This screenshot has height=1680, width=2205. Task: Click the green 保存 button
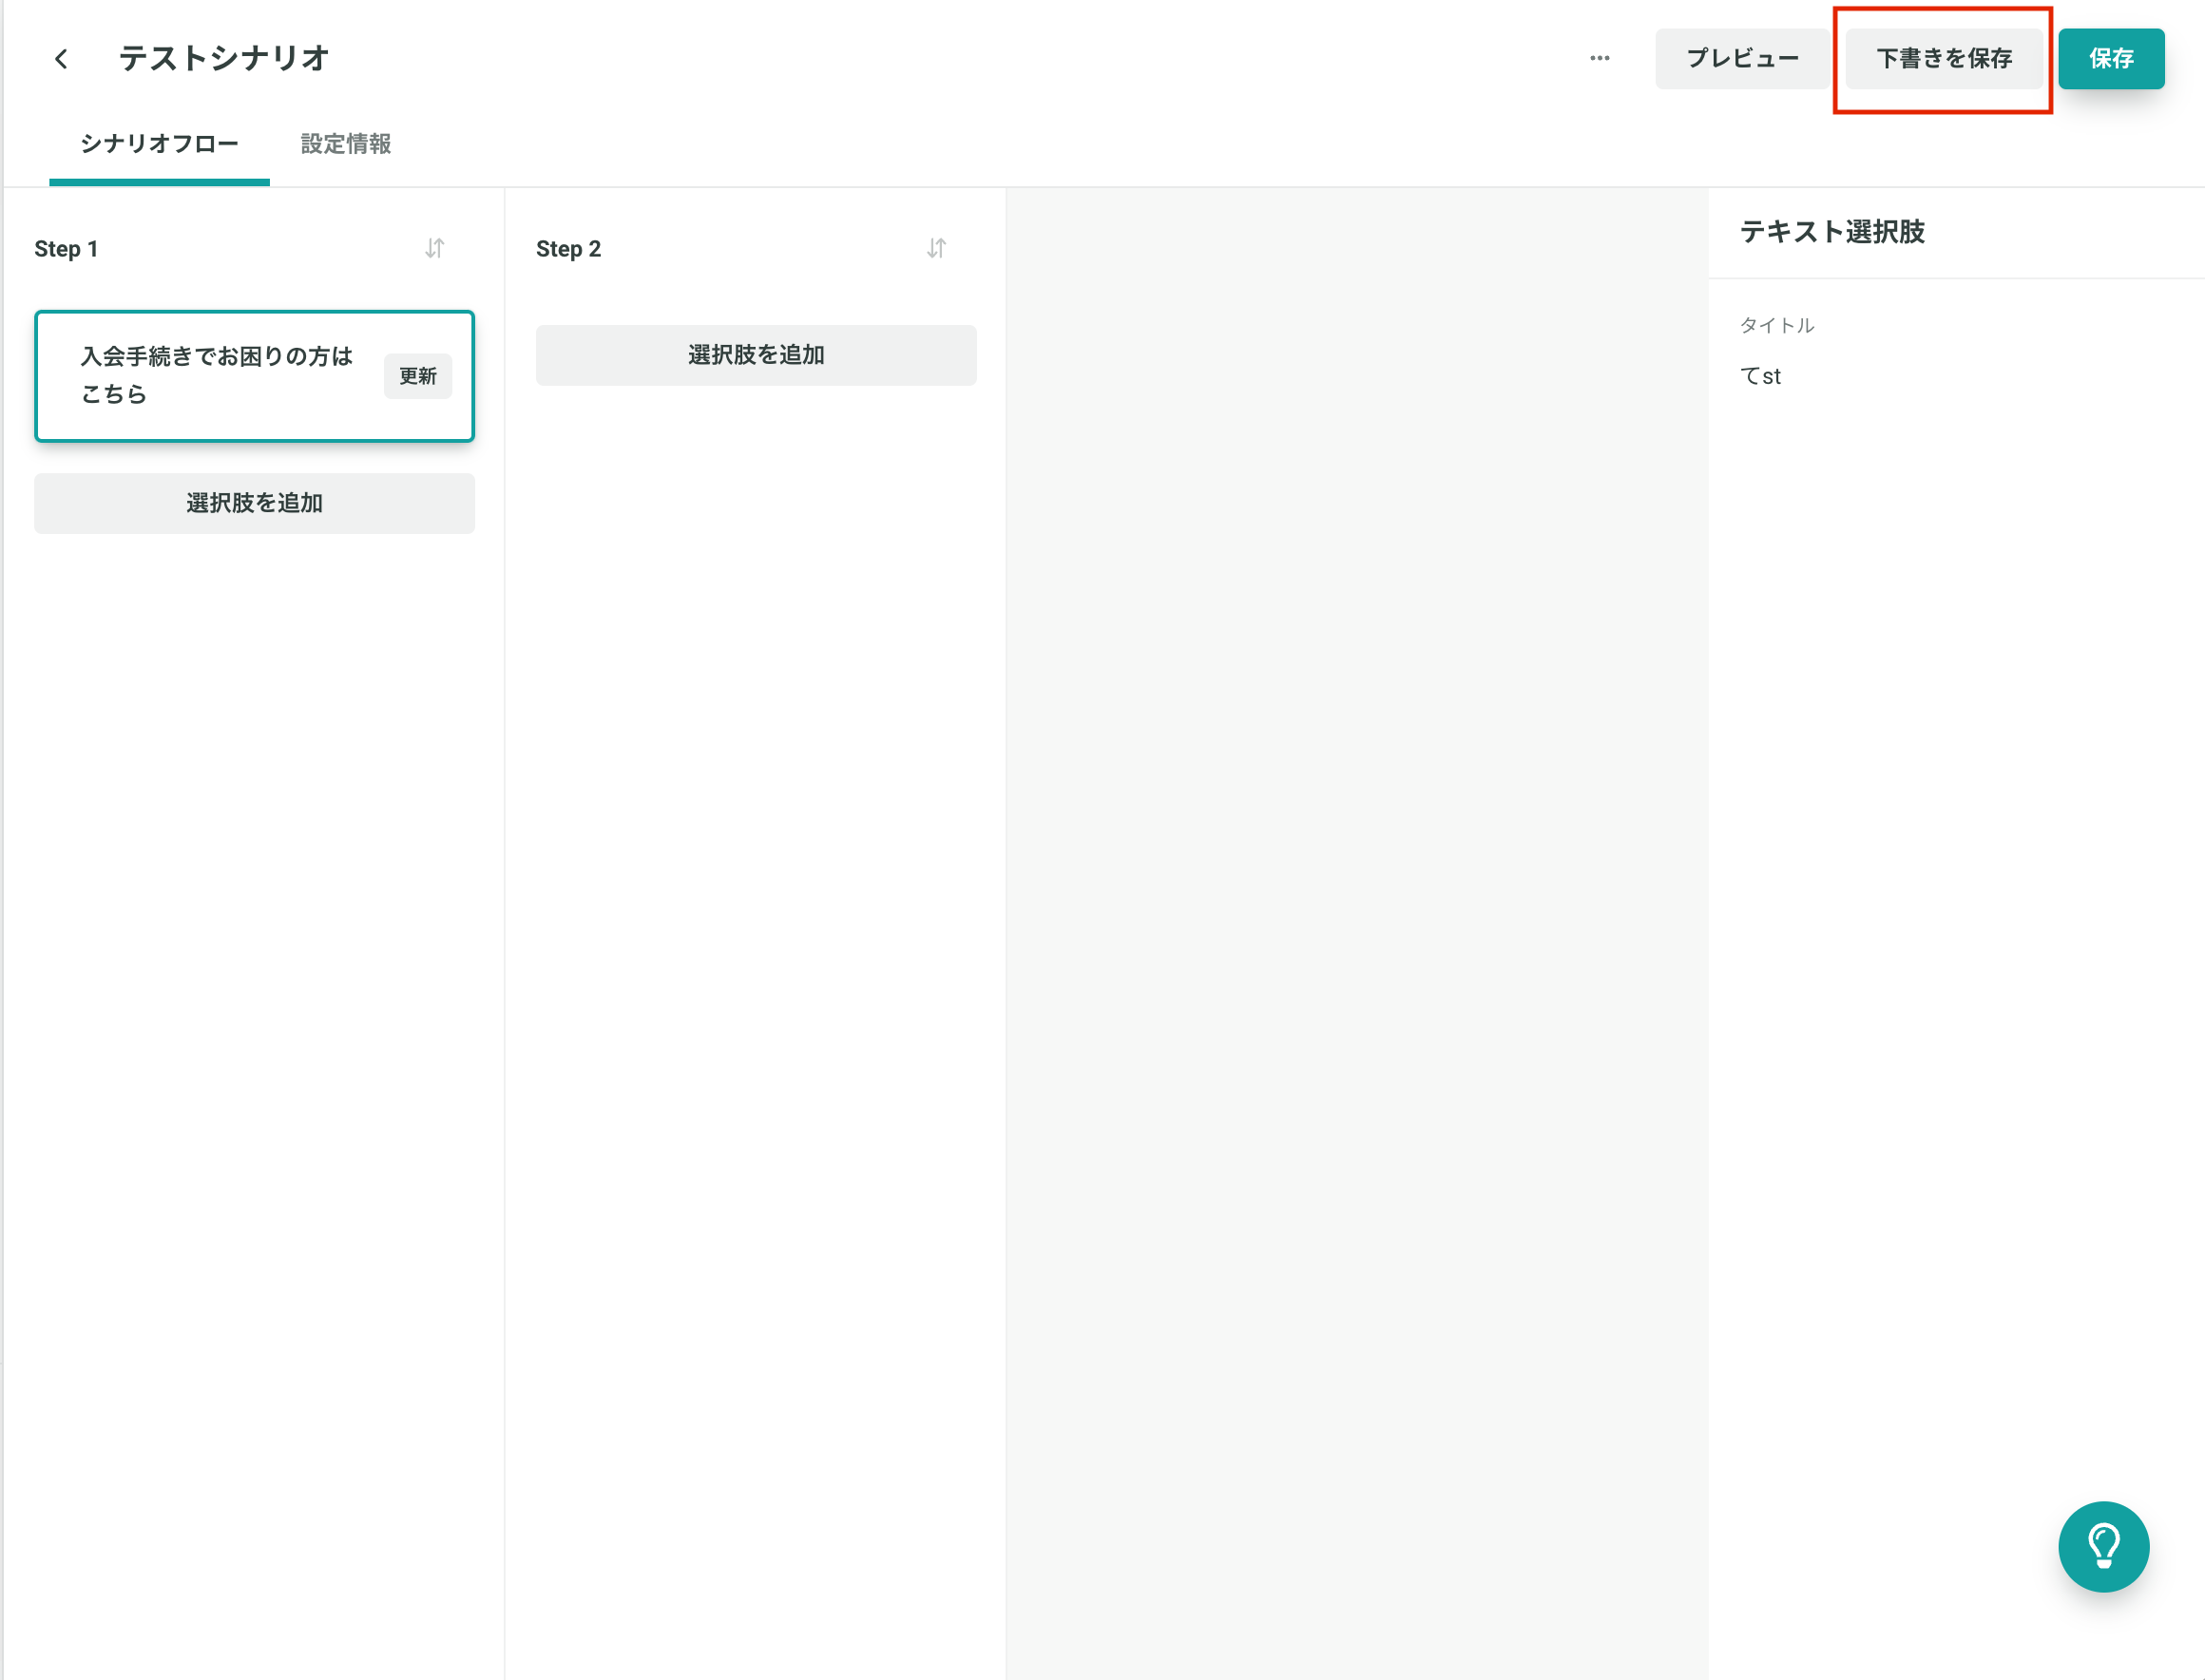2110,59
